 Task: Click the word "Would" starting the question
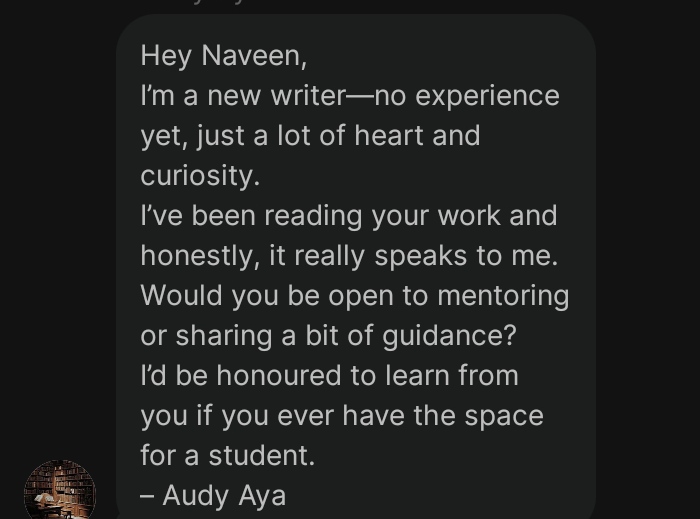click(x=181, y=295)
